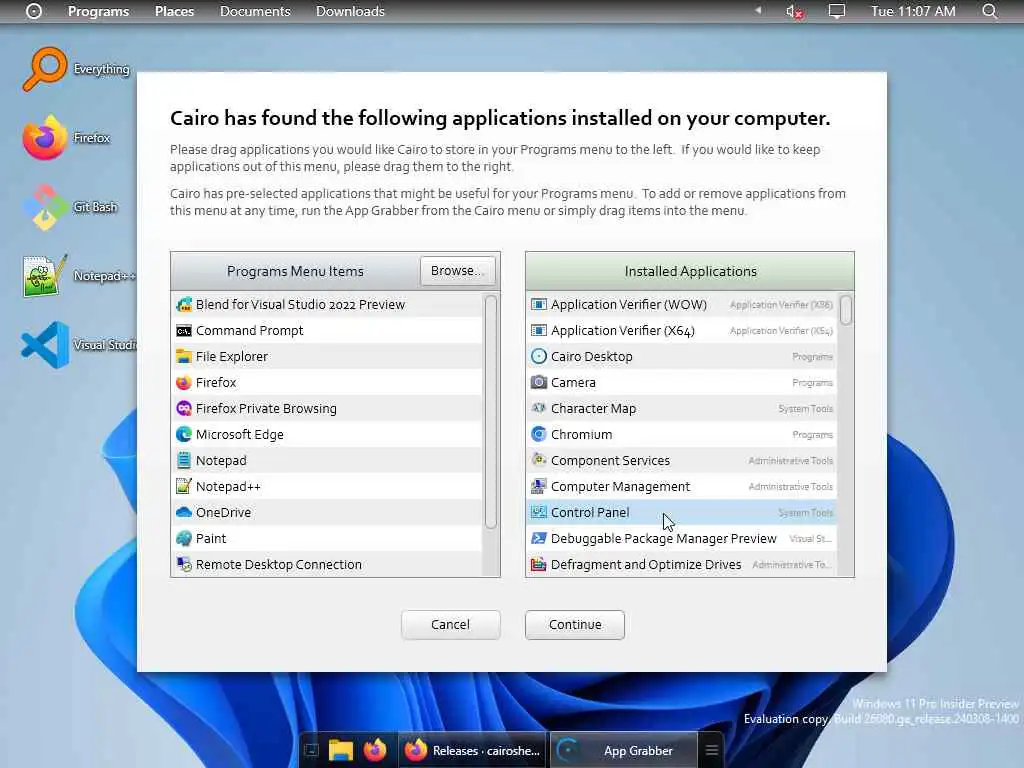Click the Installed Applications scrollbar thumb

[x=846, y=310]
